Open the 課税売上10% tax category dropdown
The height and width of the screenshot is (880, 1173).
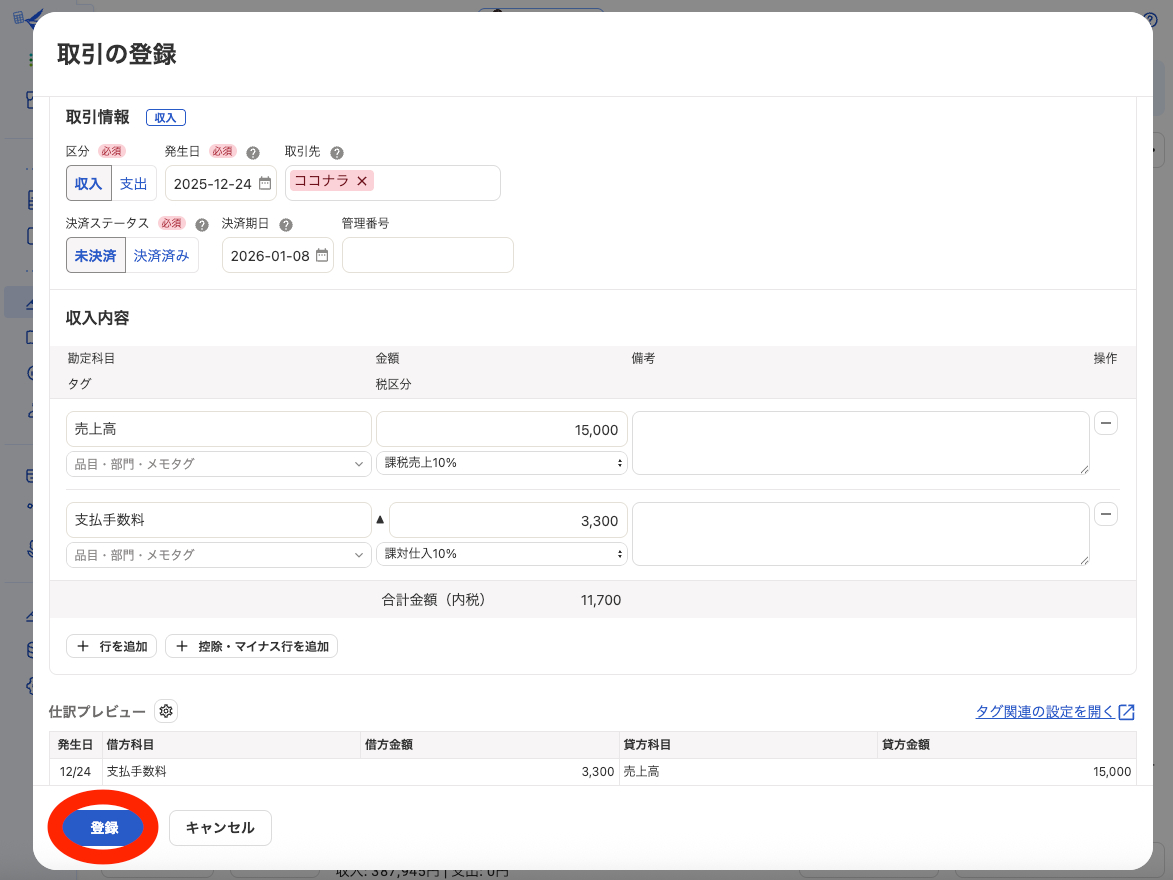tap(502, 462)
